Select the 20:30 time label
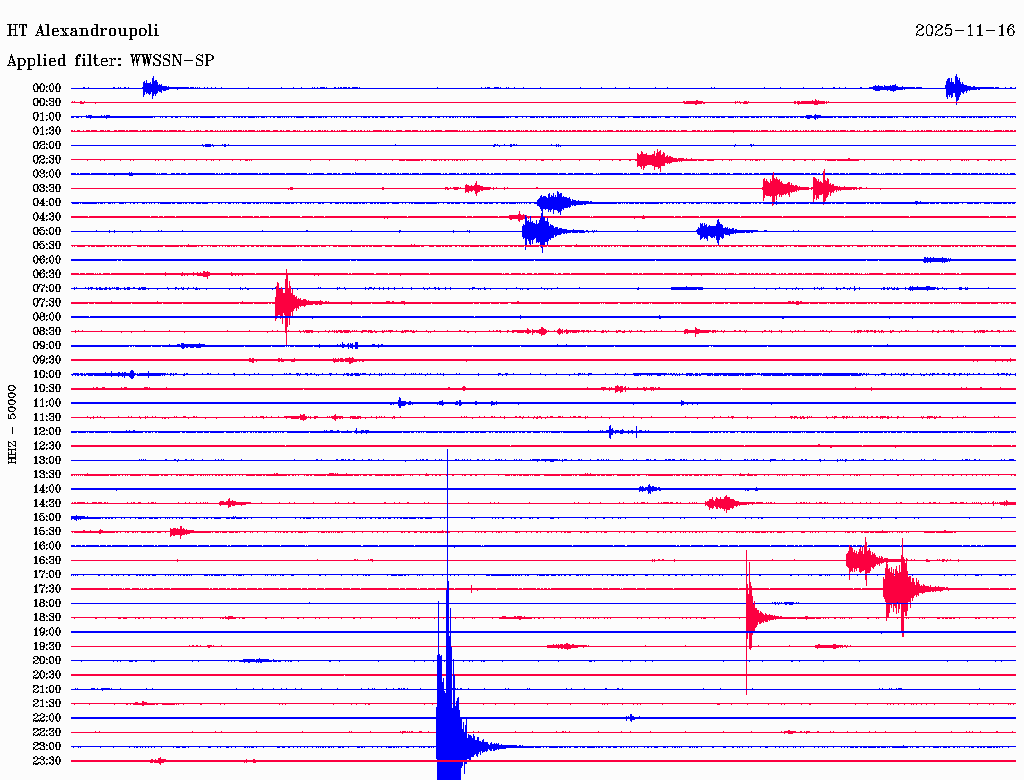 click(x=47, y=675)
